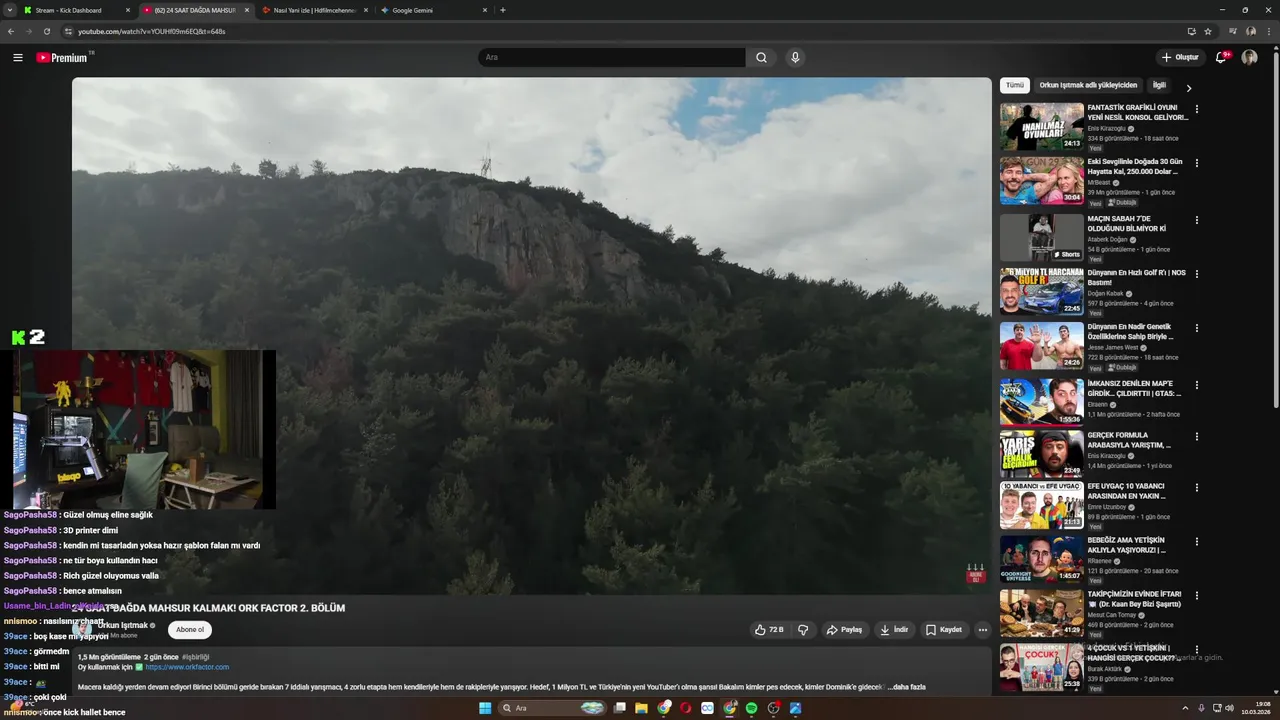Click the main video player area

click(531, 336)
